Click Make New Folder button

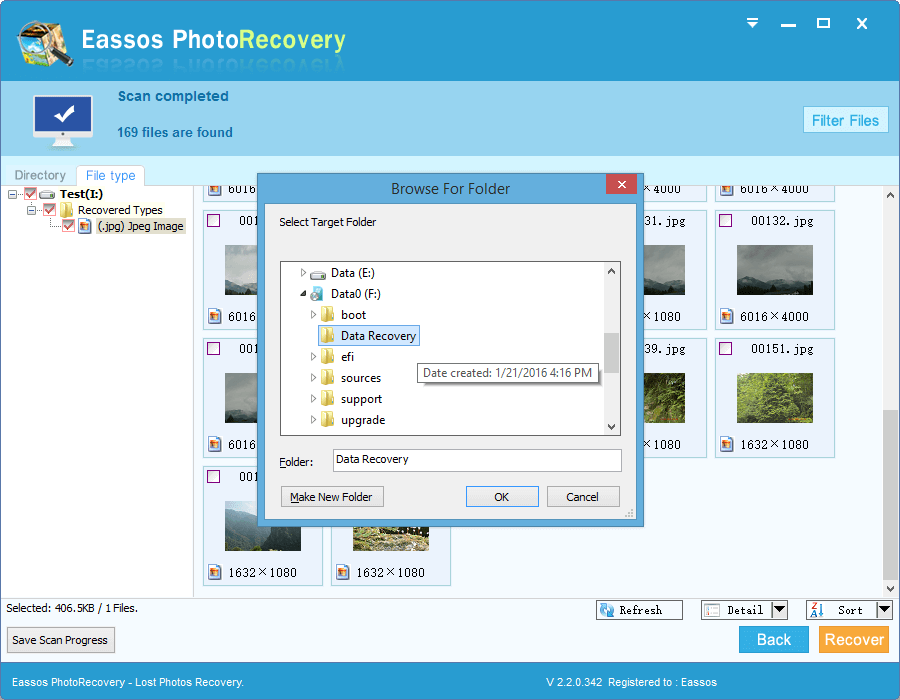point(332,497)
